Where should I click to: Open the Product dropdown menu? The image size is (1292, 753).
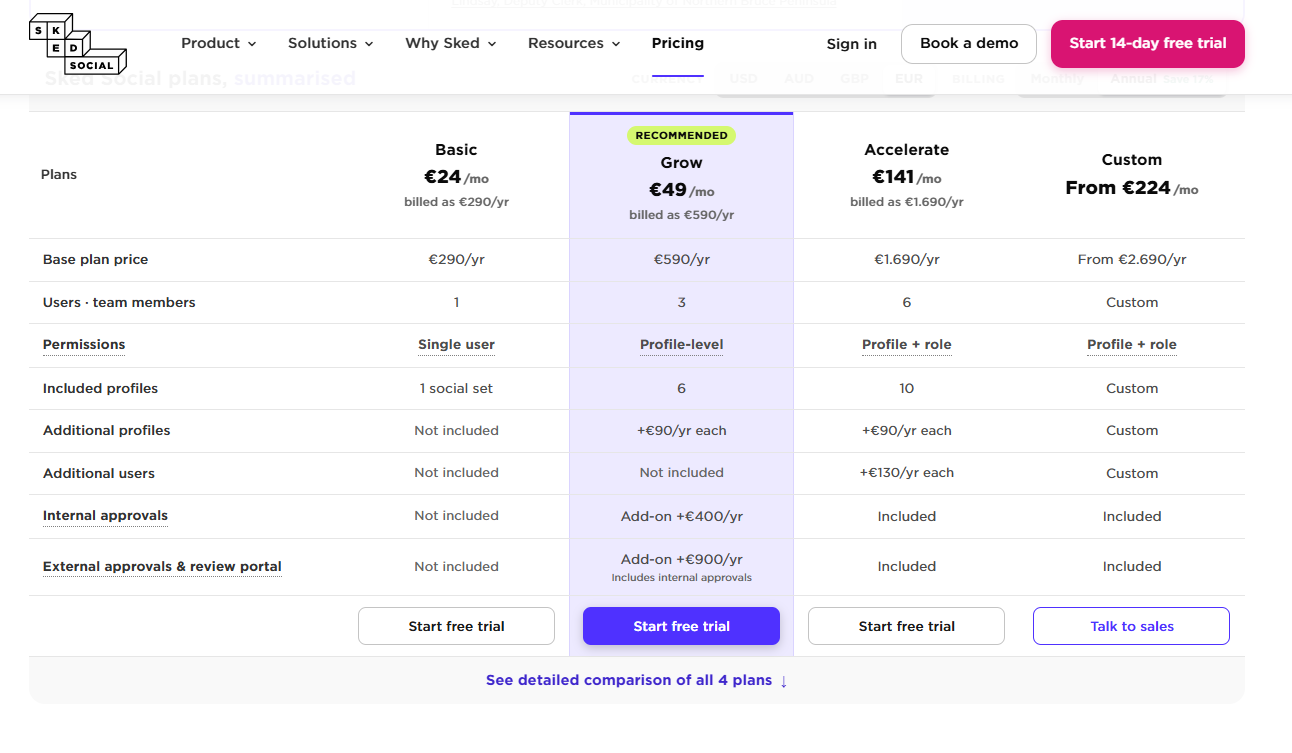click(x=218, y=43)
